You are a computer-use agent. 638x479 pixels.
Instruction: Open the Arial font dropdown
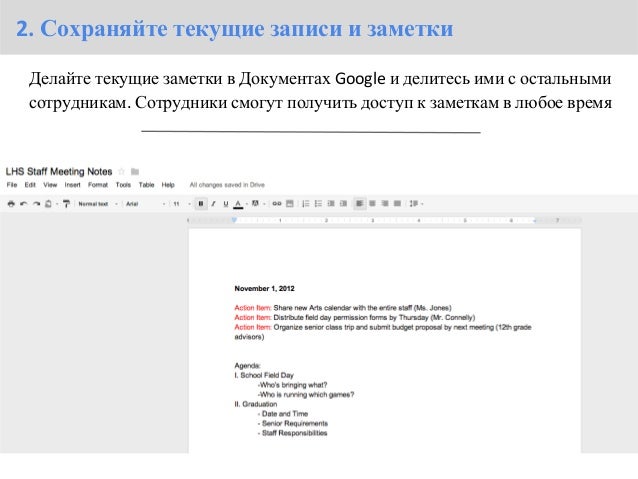point(145,204)
